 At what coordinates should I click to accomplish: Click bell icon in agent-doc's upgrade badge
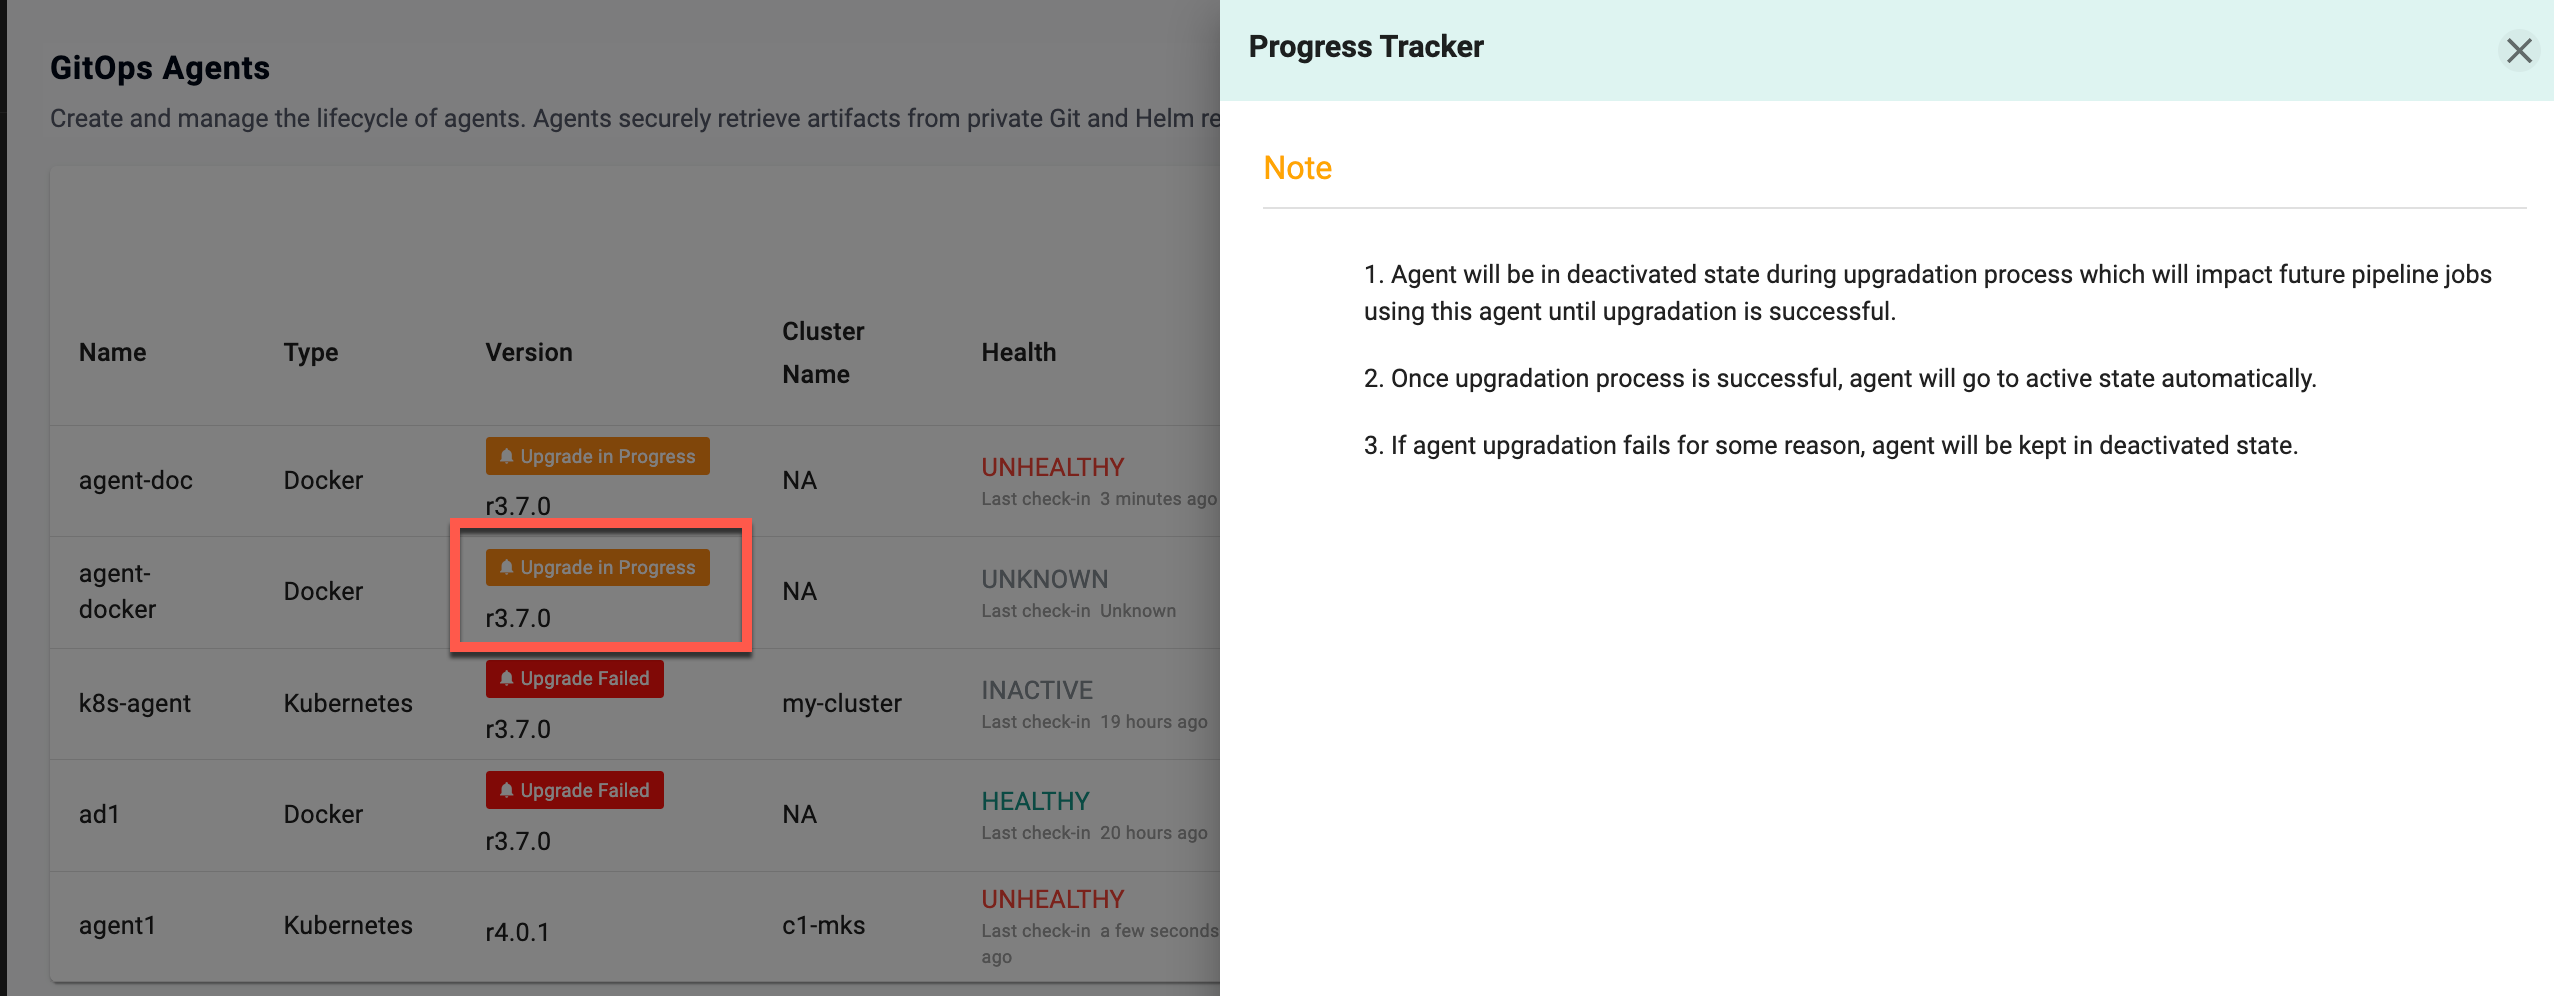507,456
